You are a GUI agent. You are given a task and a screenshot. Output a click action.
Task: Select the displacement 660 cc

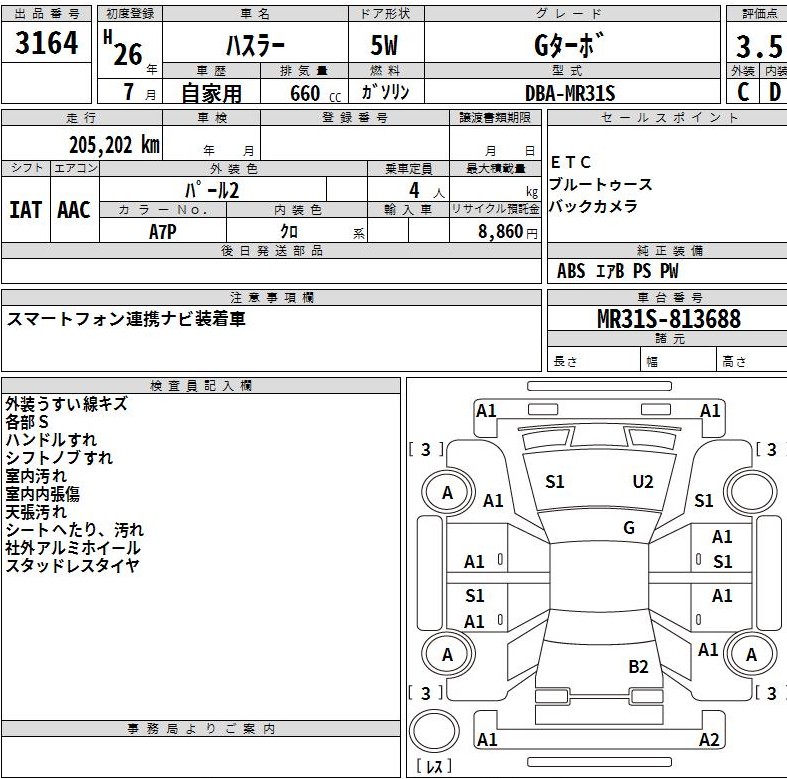(316, 93)
